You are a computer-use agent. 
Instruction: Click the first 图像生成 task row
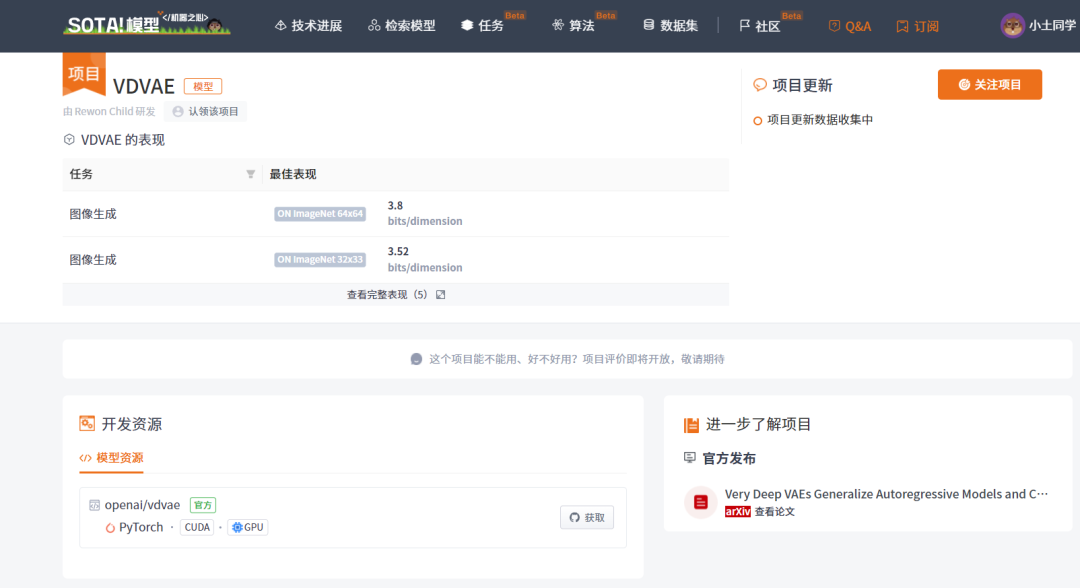[x=395, y=213]
